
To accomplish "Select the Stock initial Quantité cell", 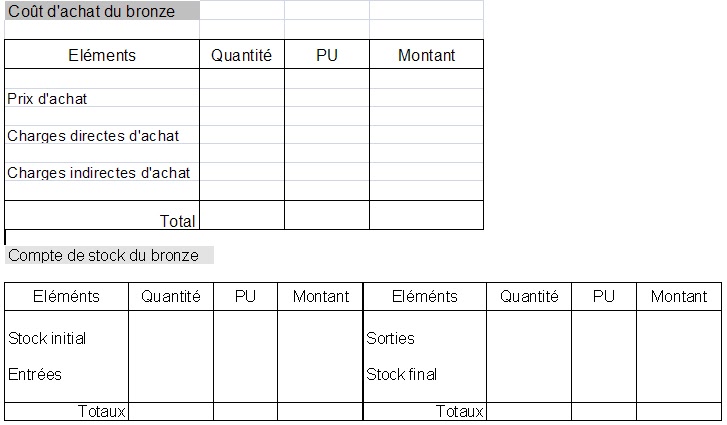I will coord(170,338).
